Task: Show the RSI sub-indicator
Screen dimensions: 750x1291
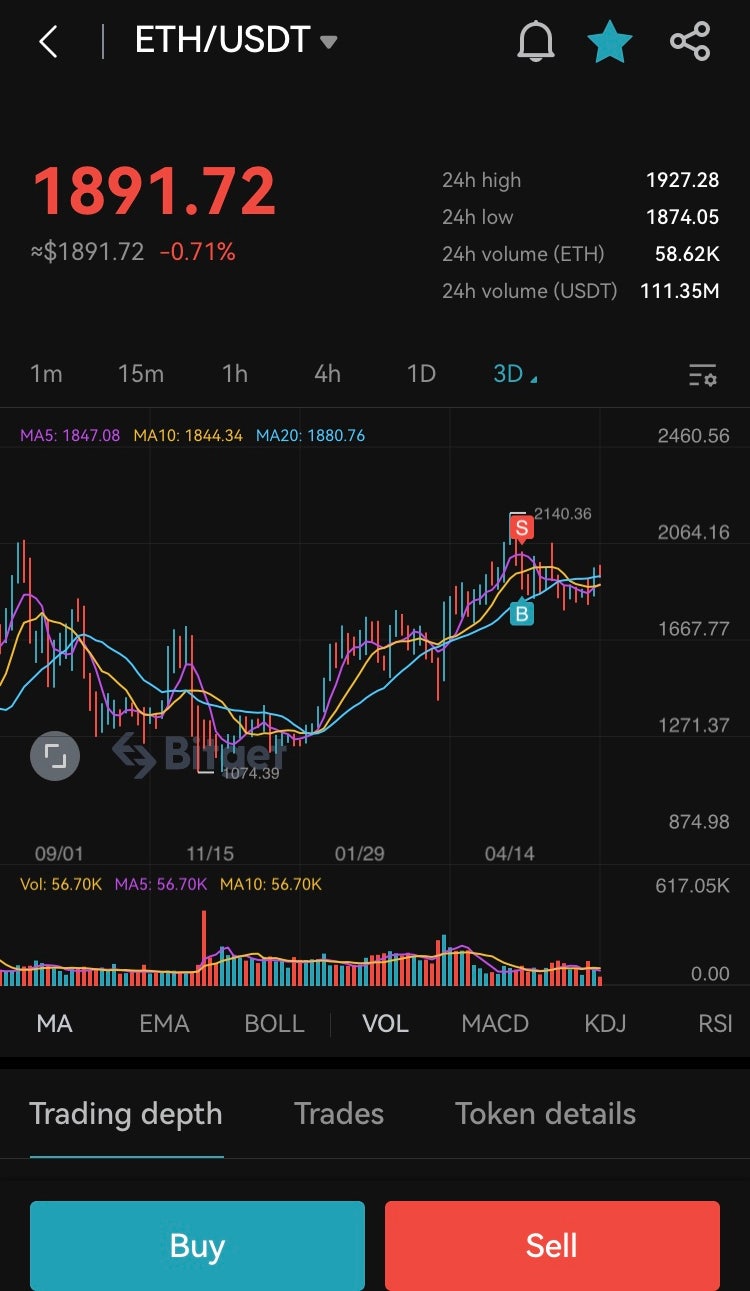Action: tap(715, 1023)
